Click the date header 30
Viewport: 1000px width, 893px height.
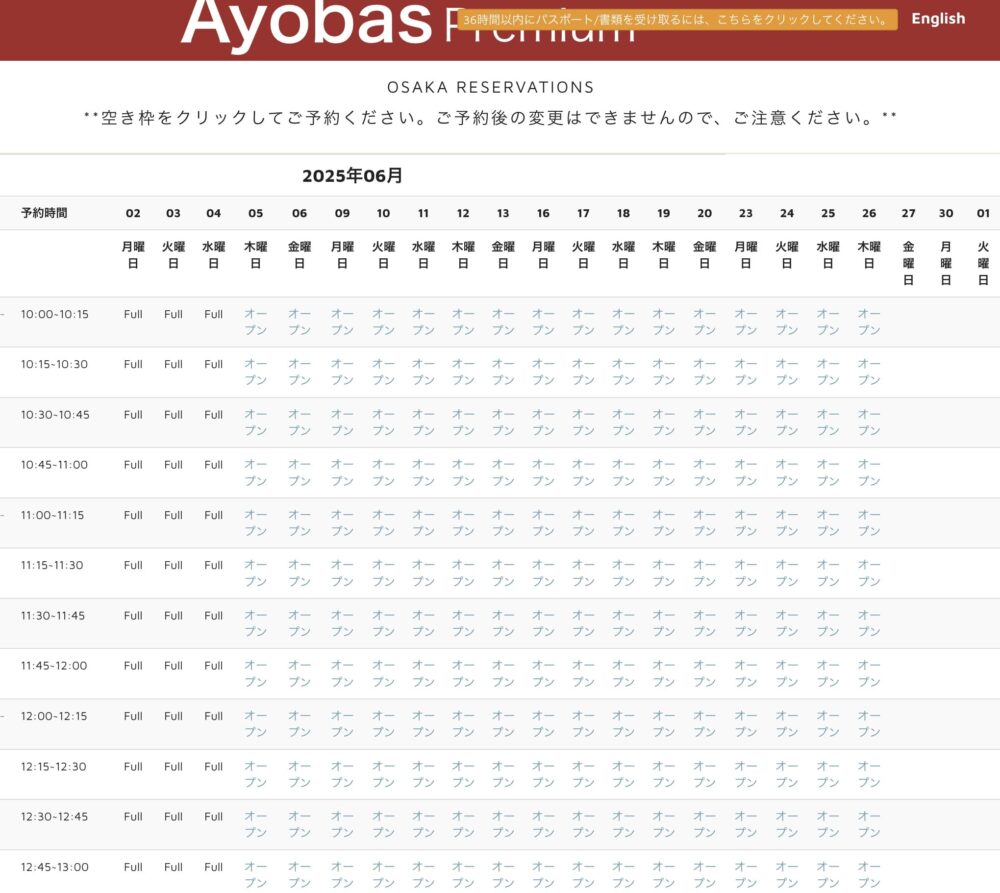pos(946,213)
